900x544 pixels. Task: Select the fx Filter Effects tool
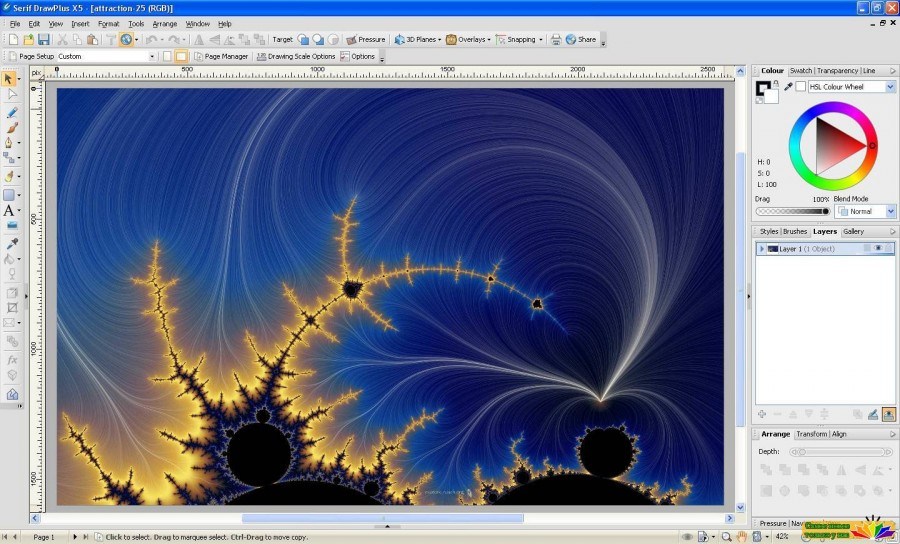(x=11, y=360)
